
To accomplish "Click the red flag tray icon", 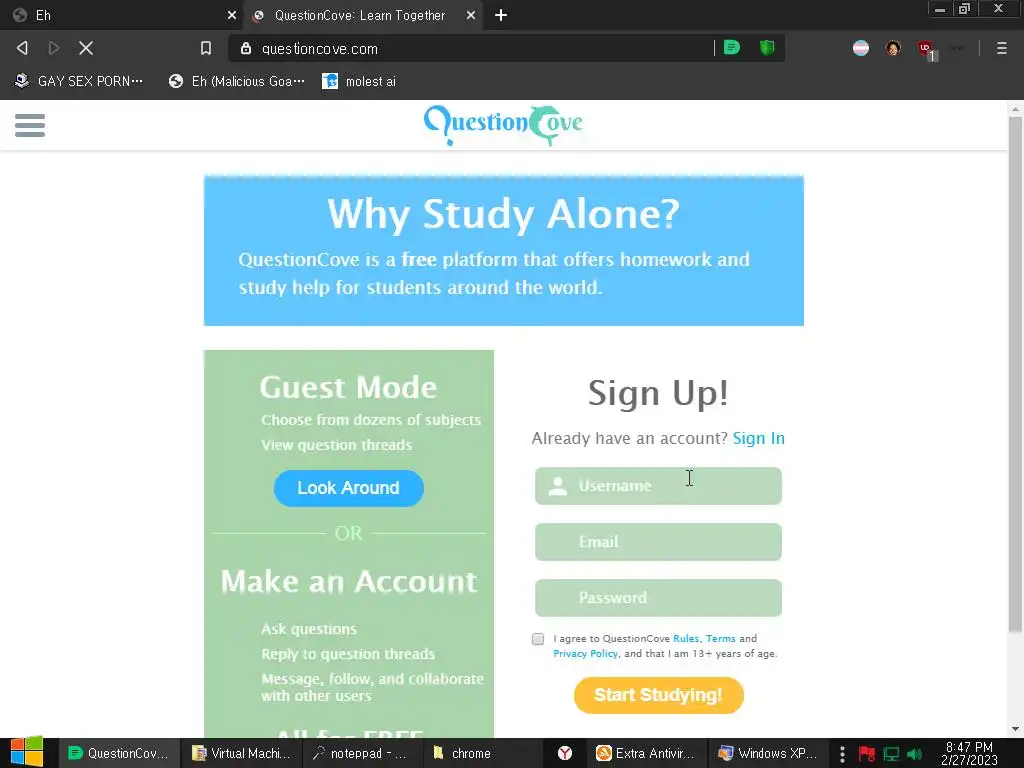I will tap(866, 754).
